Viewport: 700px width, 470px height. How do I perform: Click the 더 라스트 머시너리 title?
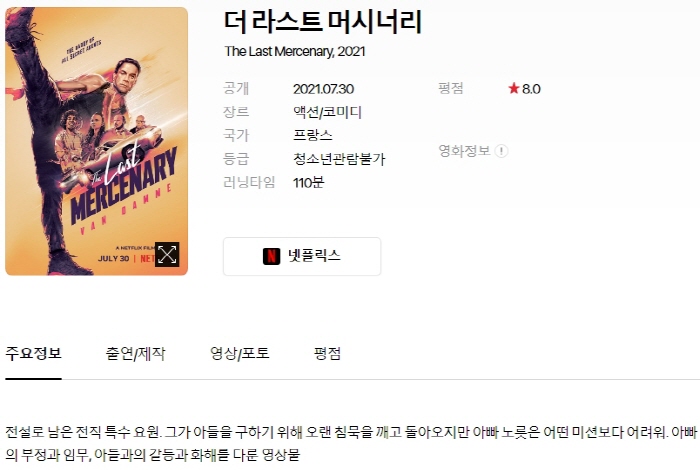click(323, 22)
